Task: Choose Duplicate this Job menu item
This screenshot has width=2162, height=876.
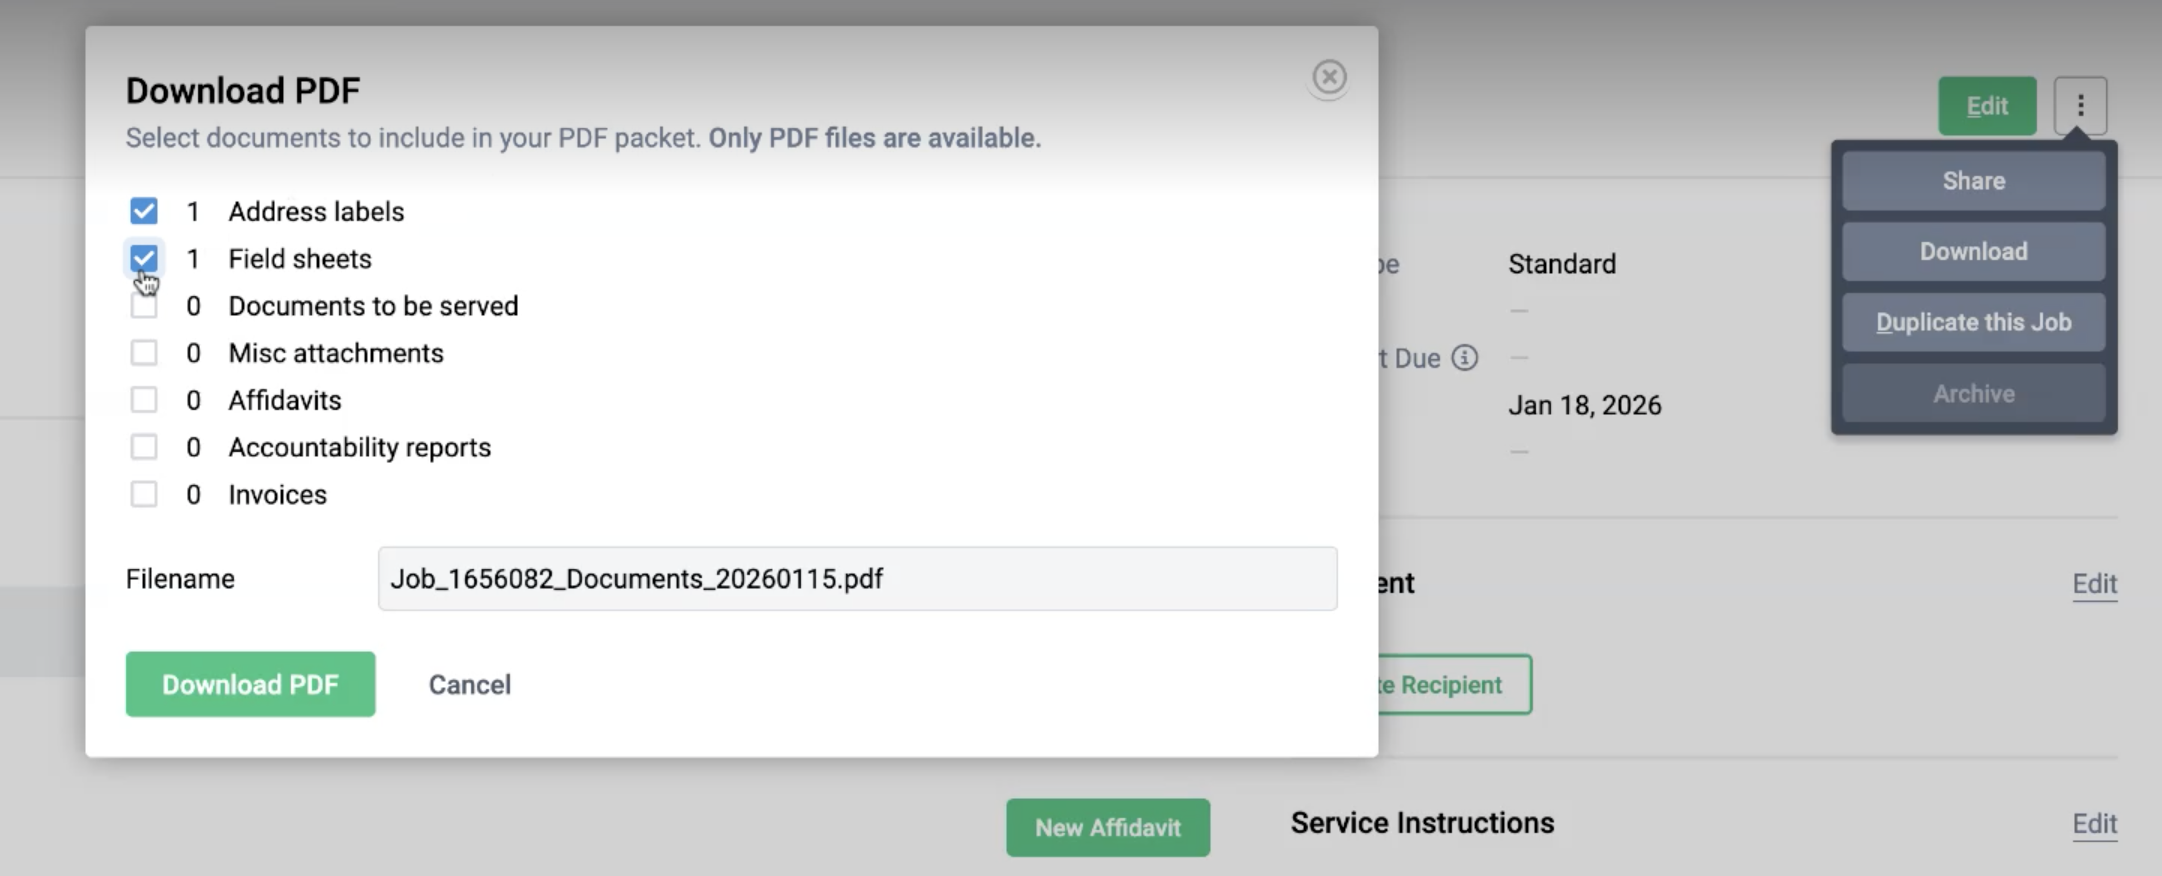Action: tap(1973, 323)
